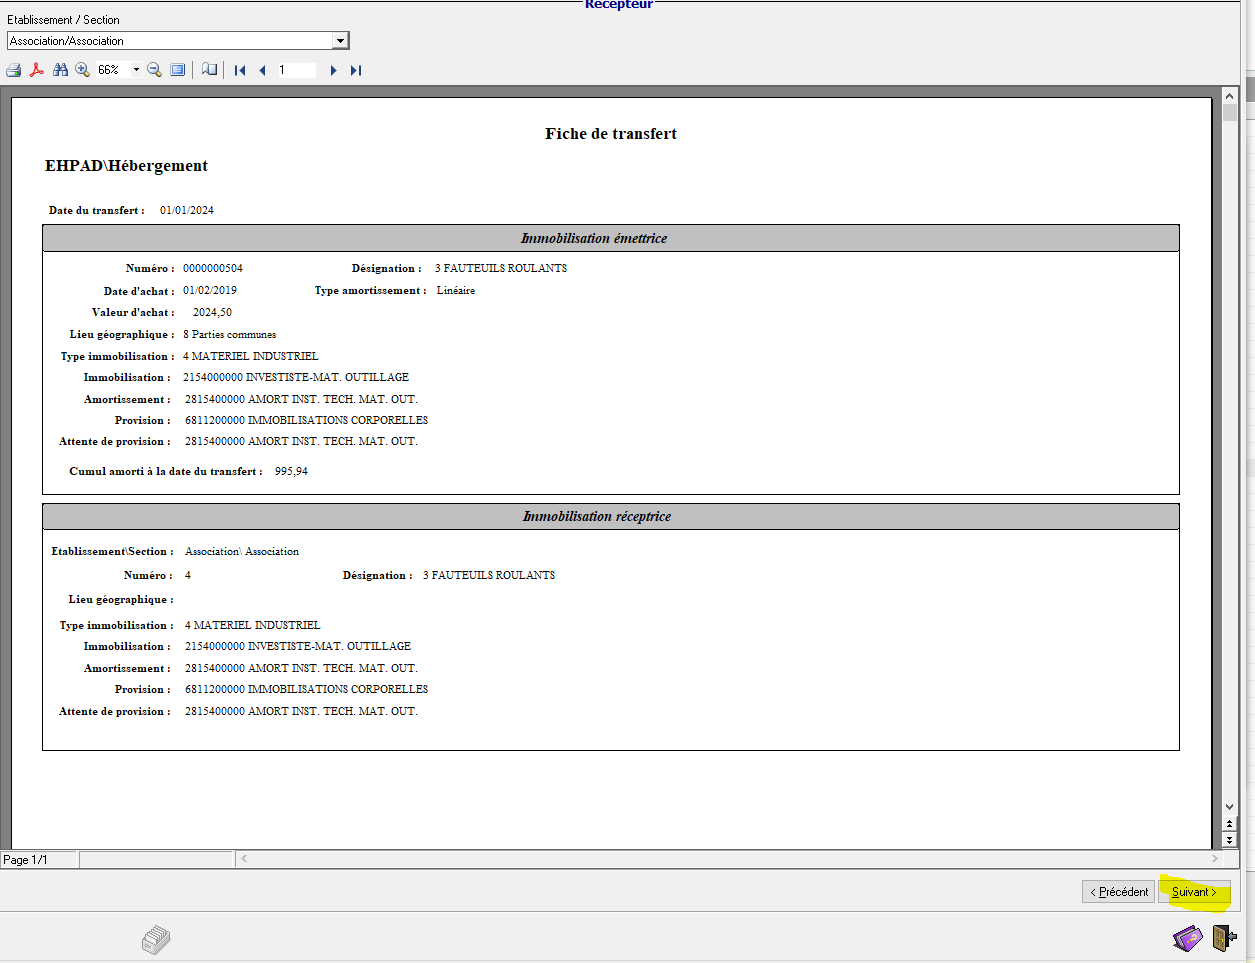
Task: Click the vertical scrollbar down arrow
Action: (1229, 807)
